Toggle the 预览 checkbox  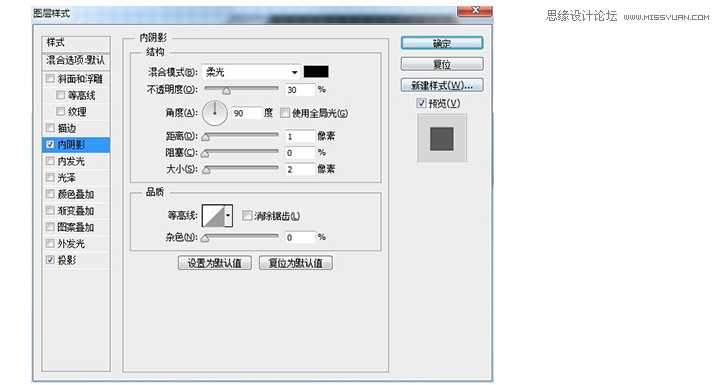421,103
